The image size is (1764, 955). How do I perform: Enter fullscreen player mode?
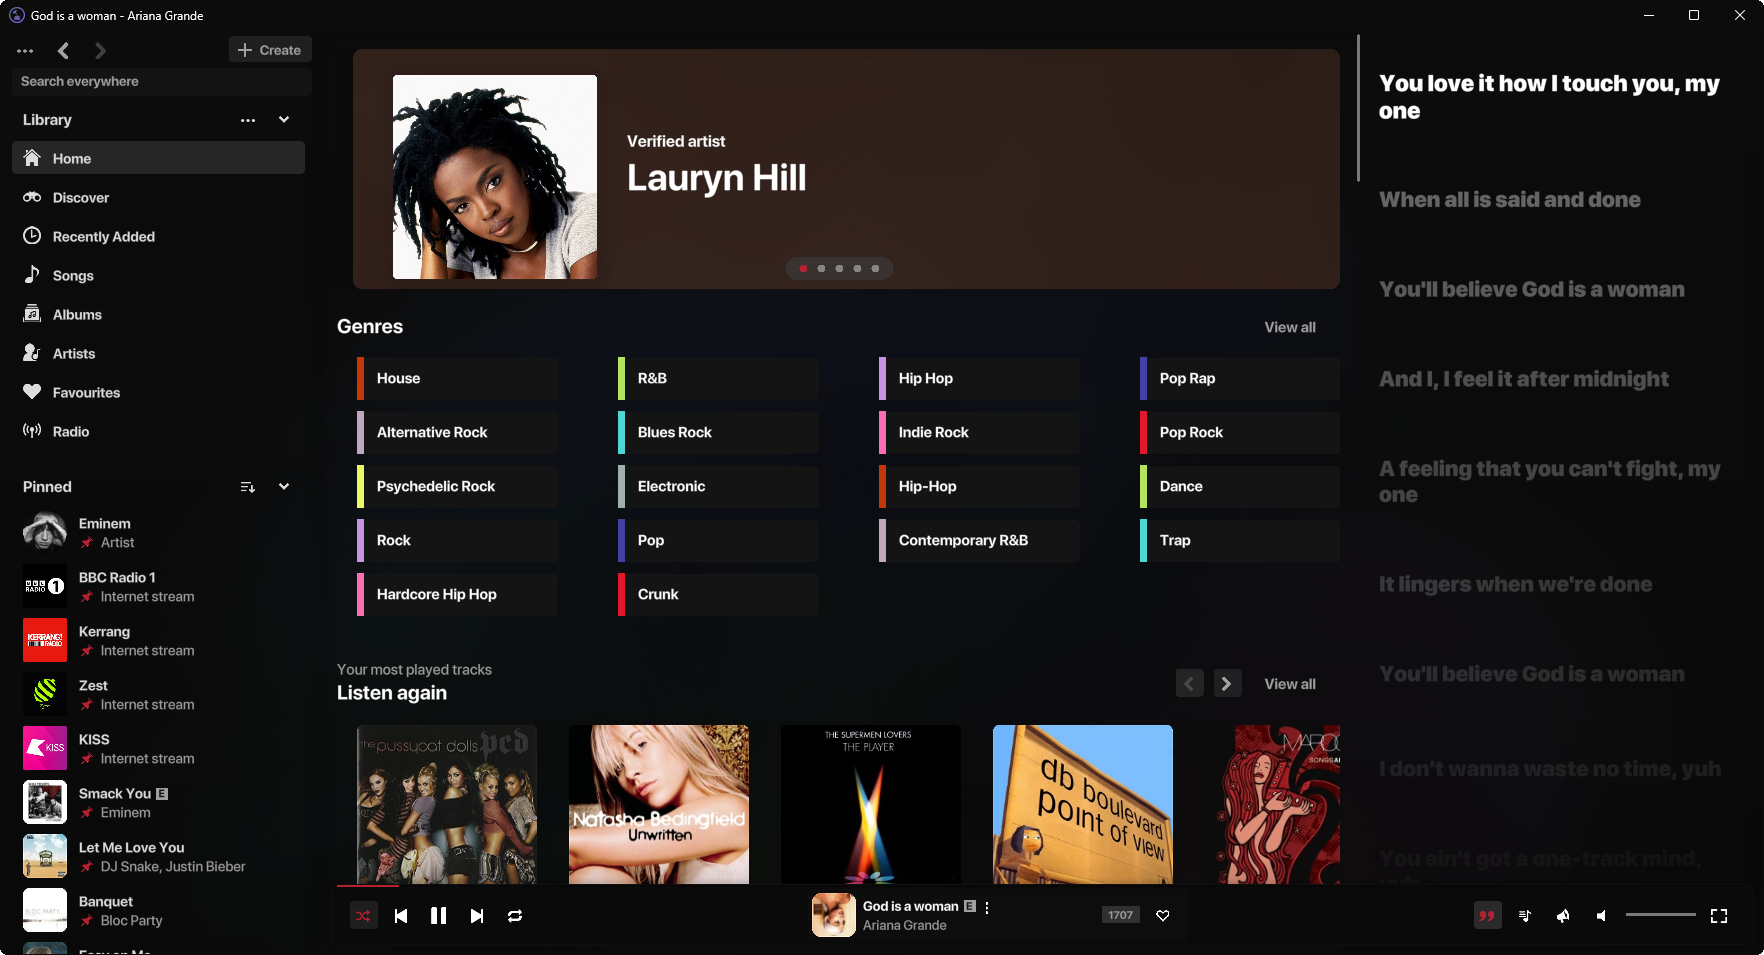(1719, 916)
